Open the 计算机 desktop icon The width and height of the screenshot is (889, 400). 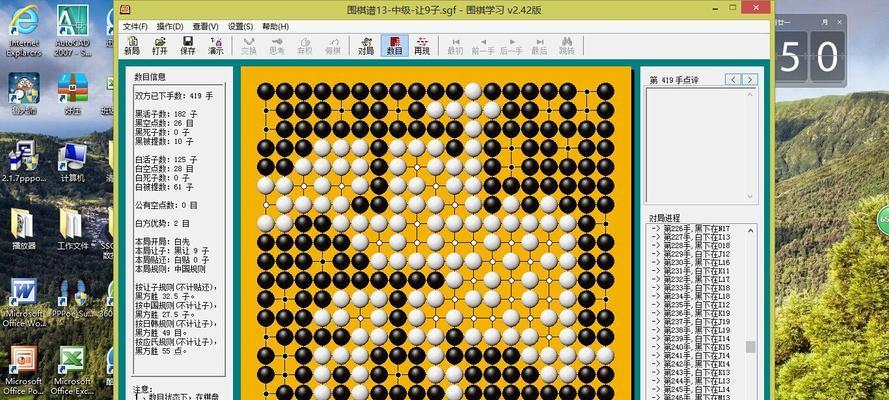click(x=73, y=161)
